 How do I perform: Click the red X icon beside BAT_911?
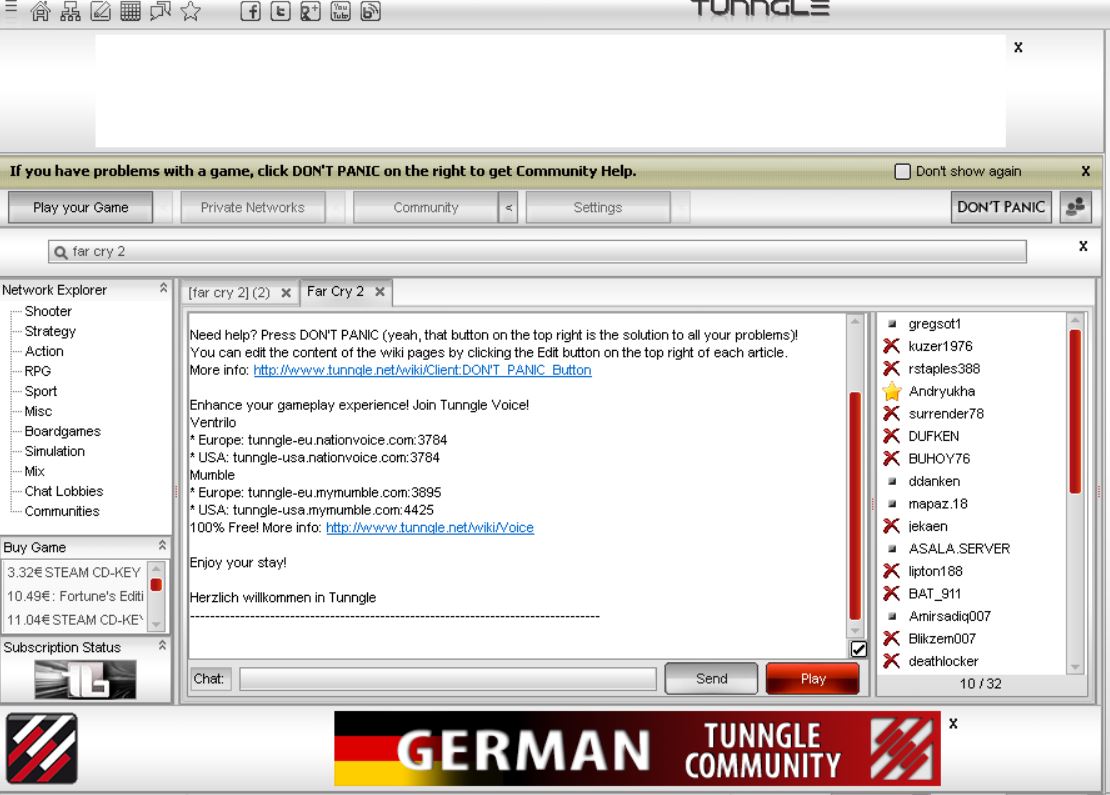(x=891, y=594)
